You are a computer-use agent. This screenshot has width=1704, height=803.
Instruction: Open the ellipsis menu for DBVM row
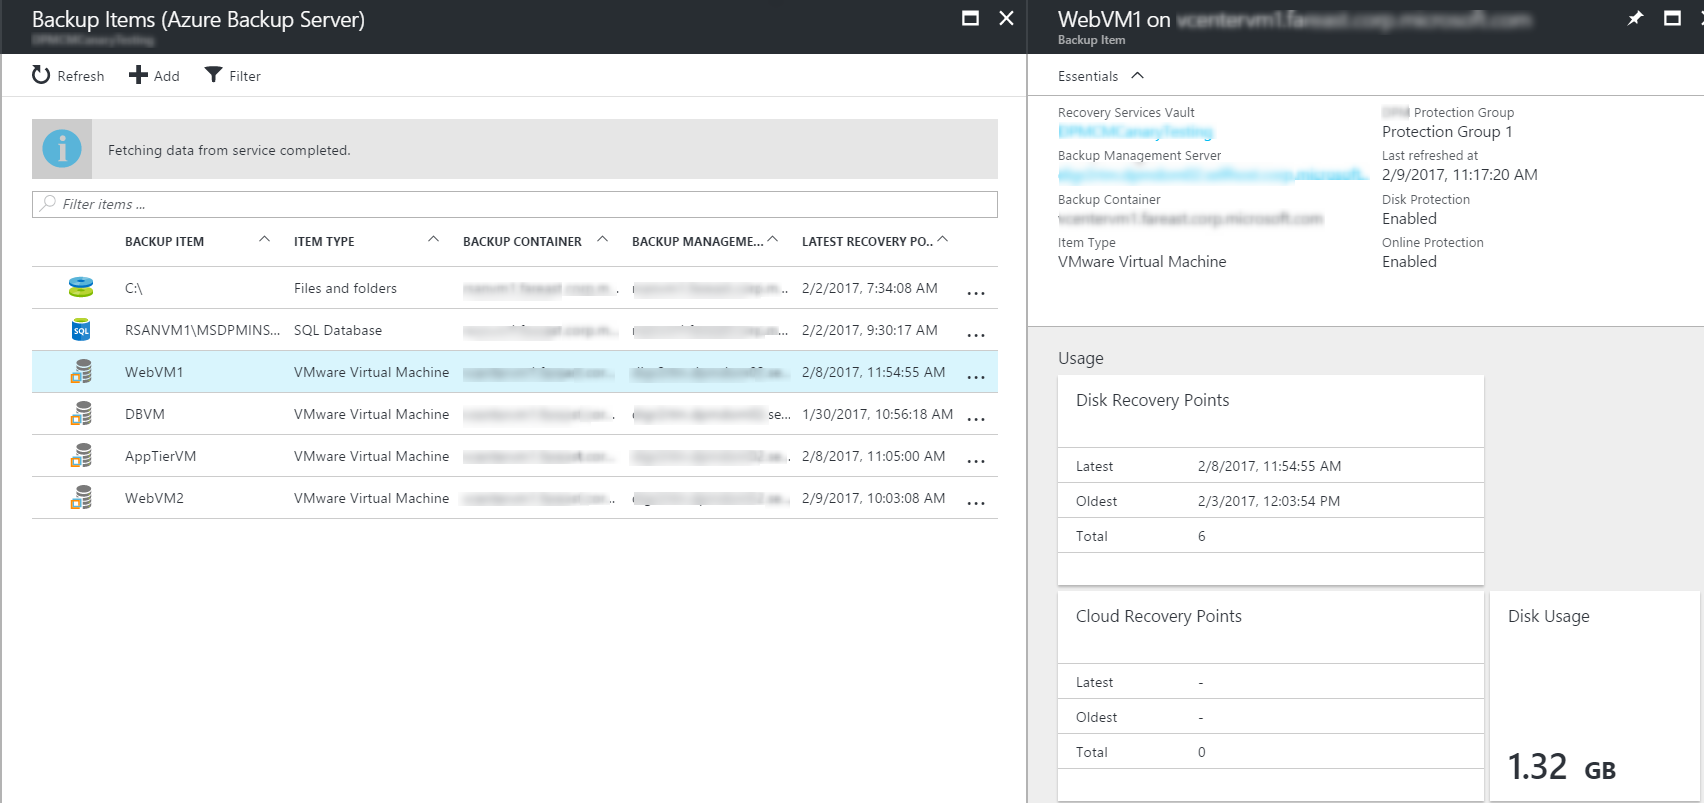tap(976, 419)
